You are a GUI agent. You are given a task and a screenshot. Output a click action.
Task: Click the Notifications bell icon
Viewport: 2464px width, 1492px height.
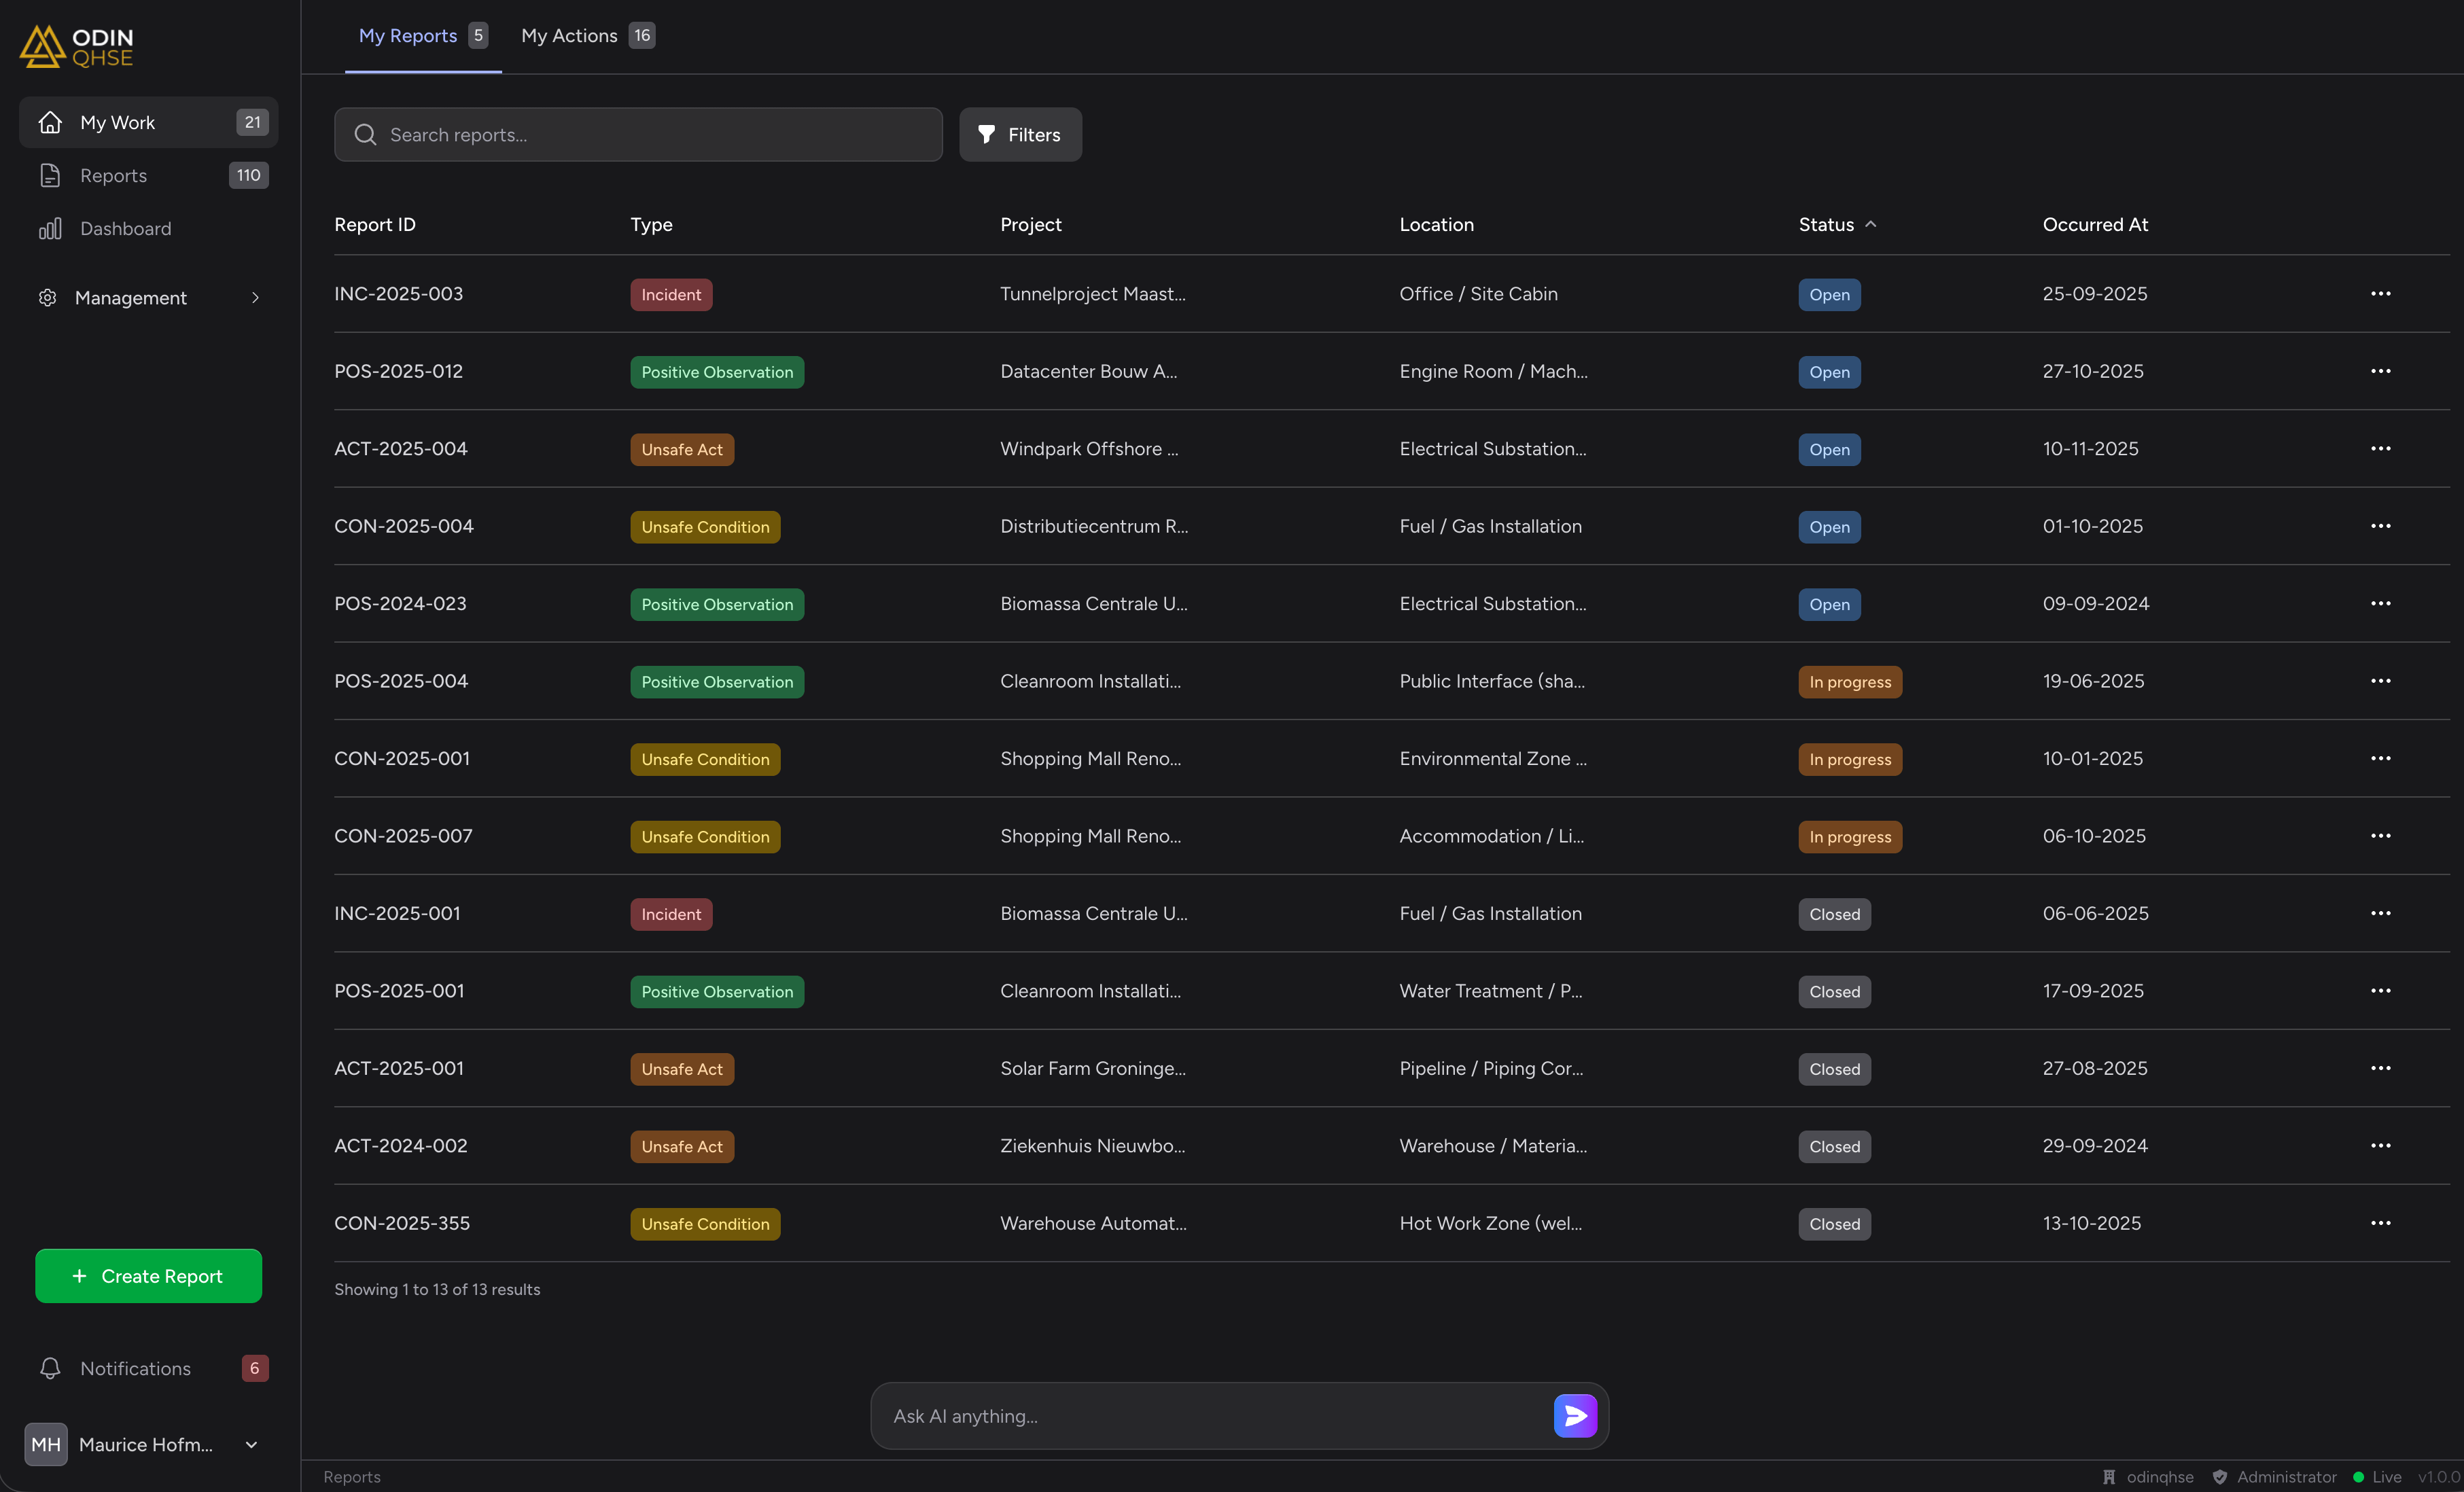click(50, 1368)
